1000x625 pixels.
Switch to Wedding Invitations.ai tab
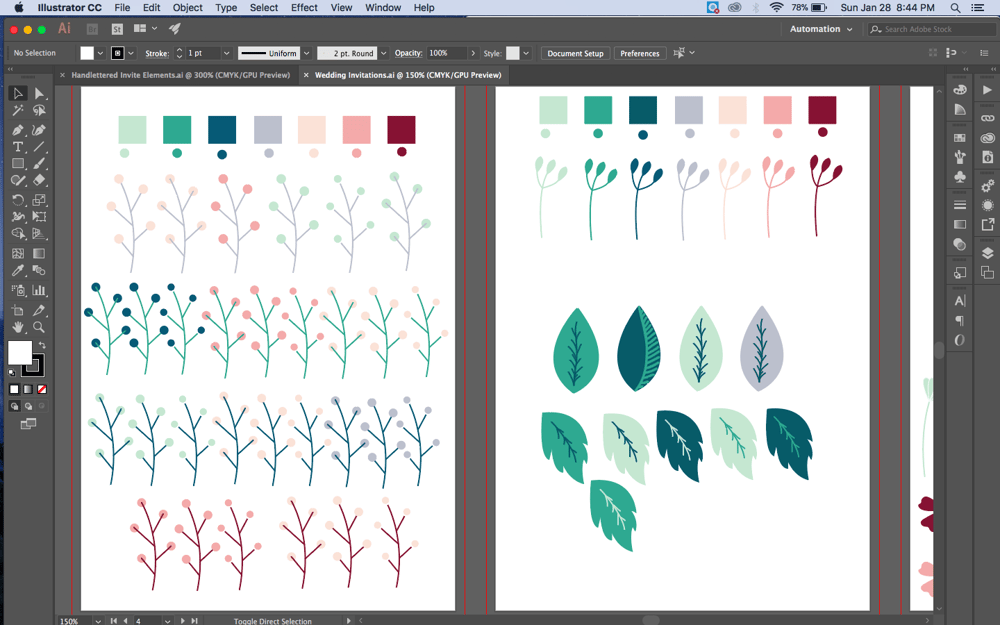coord(408,75)
